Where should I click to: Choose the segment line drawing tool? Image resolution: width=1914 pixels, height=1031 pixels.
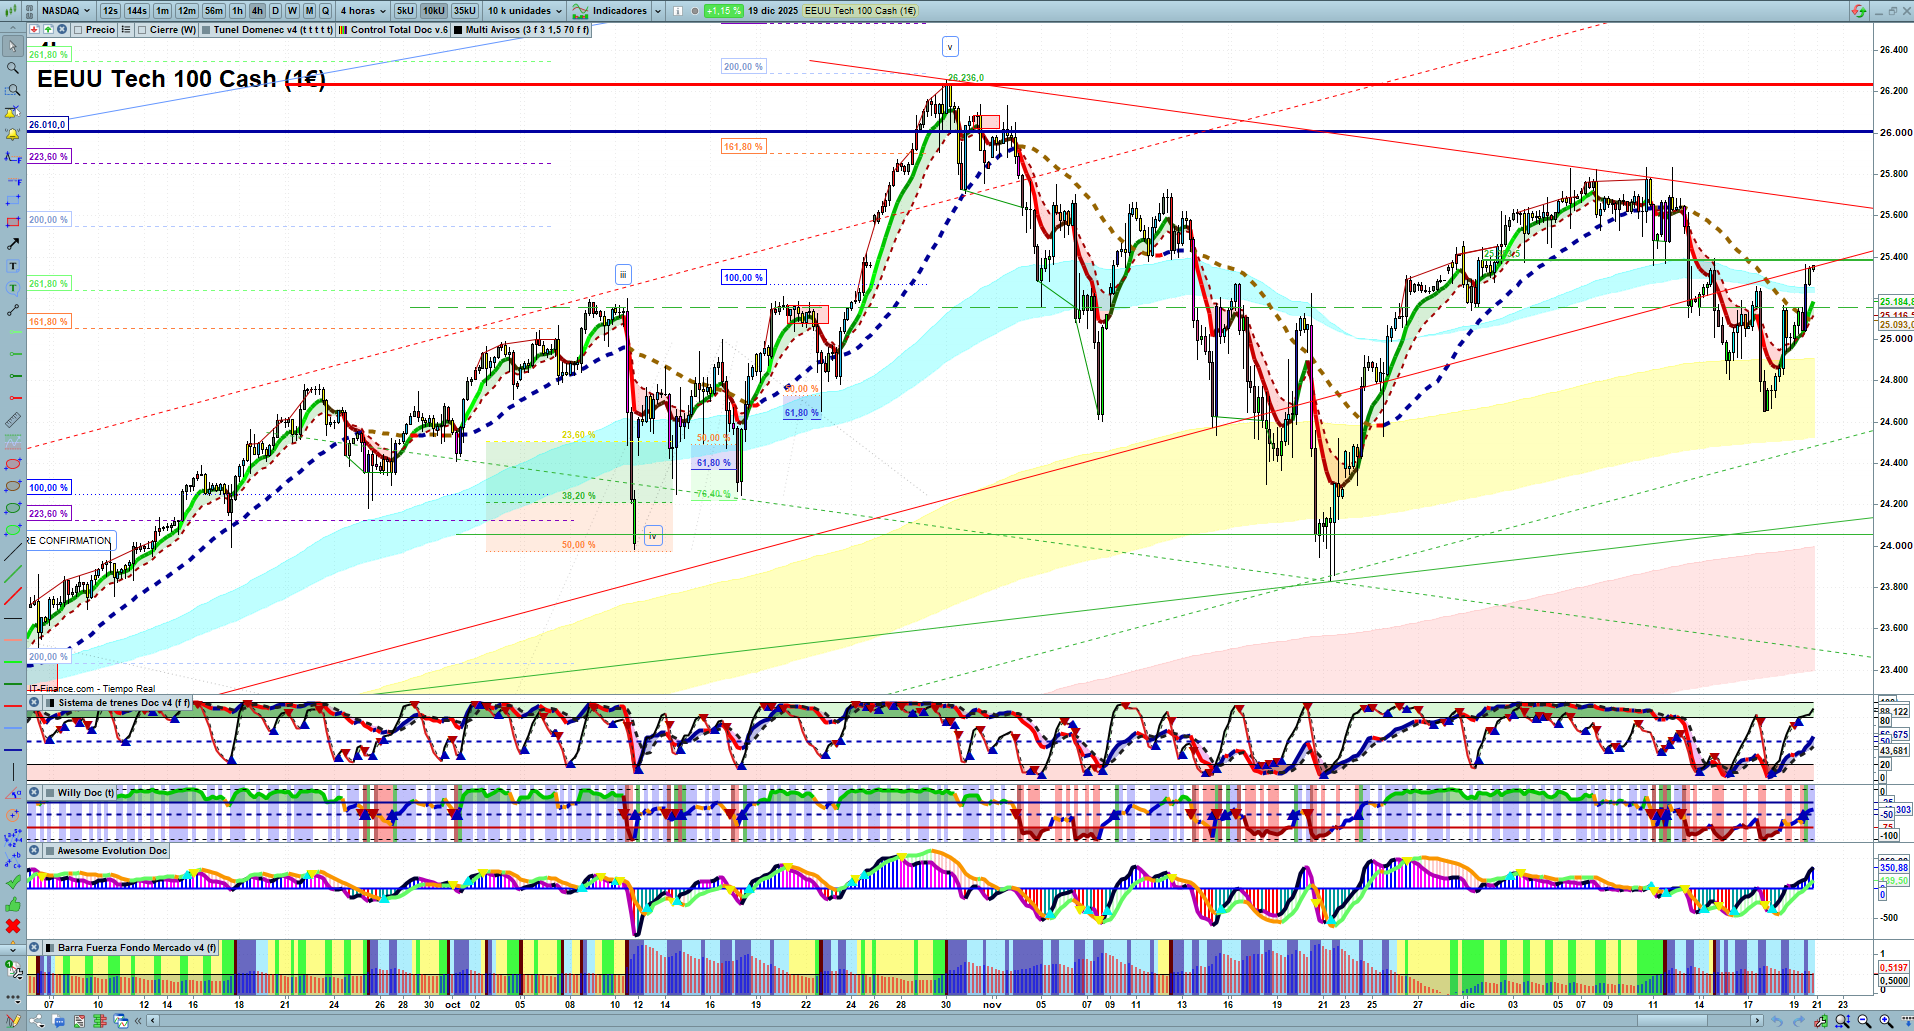[13, 310]
